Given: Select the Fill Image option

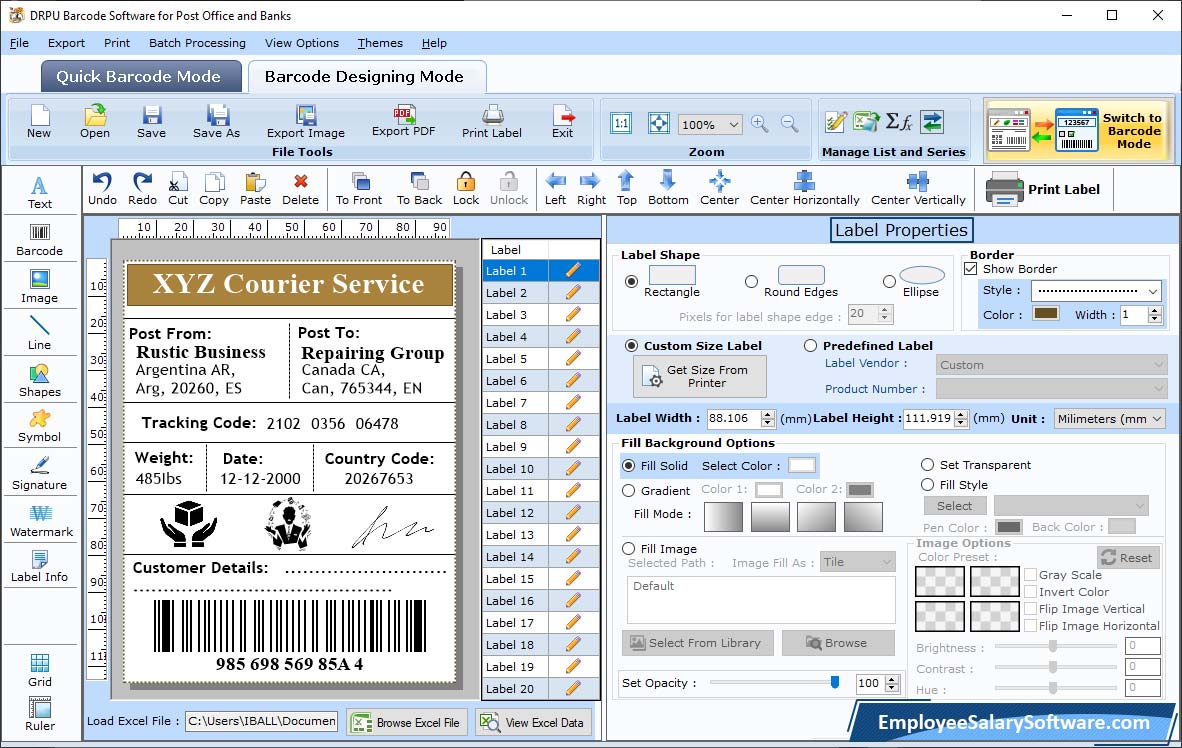Looking at the screenshot, I should coord(629,548).
